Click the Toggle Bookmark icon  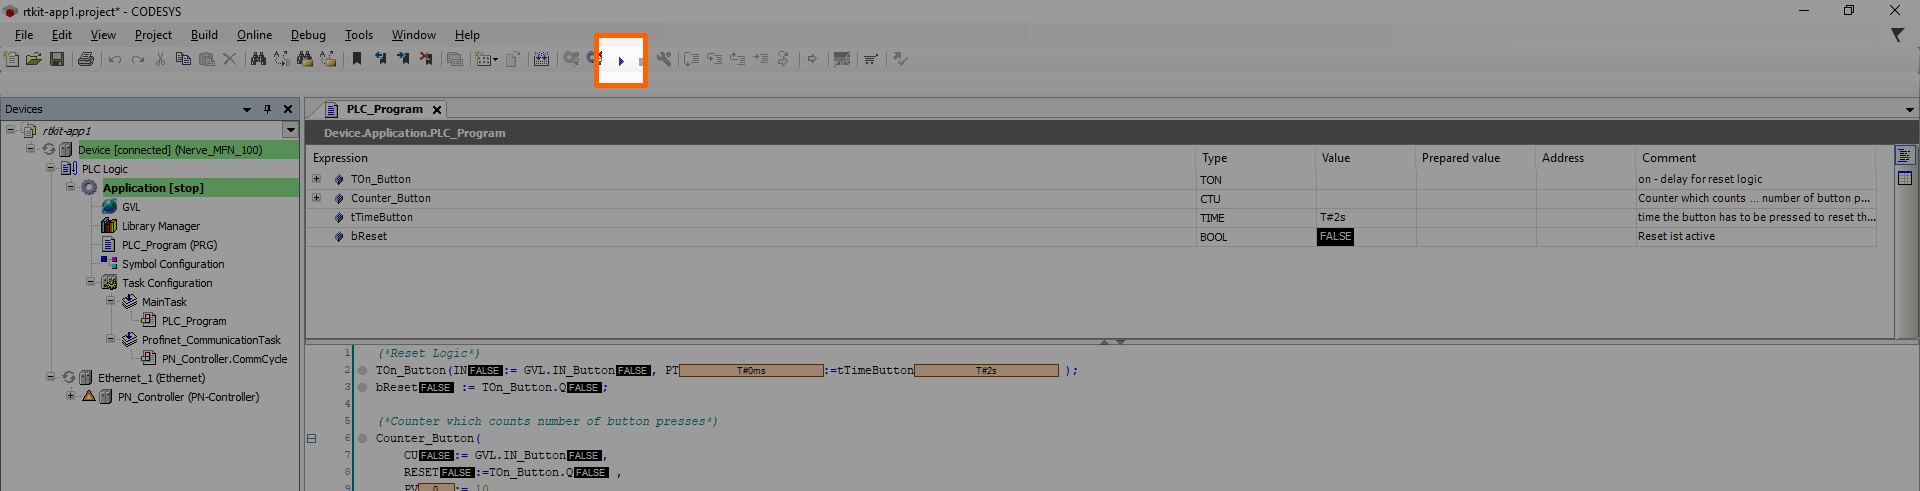pos(357,60)
